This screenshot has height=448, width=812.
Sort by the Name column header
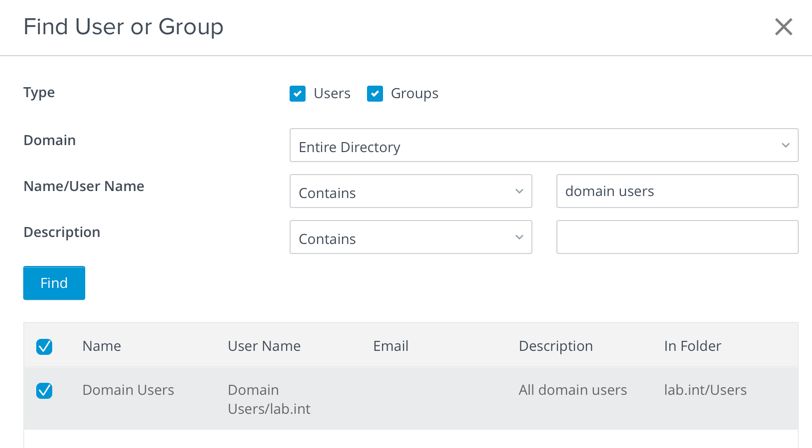[x=101, y=346]
